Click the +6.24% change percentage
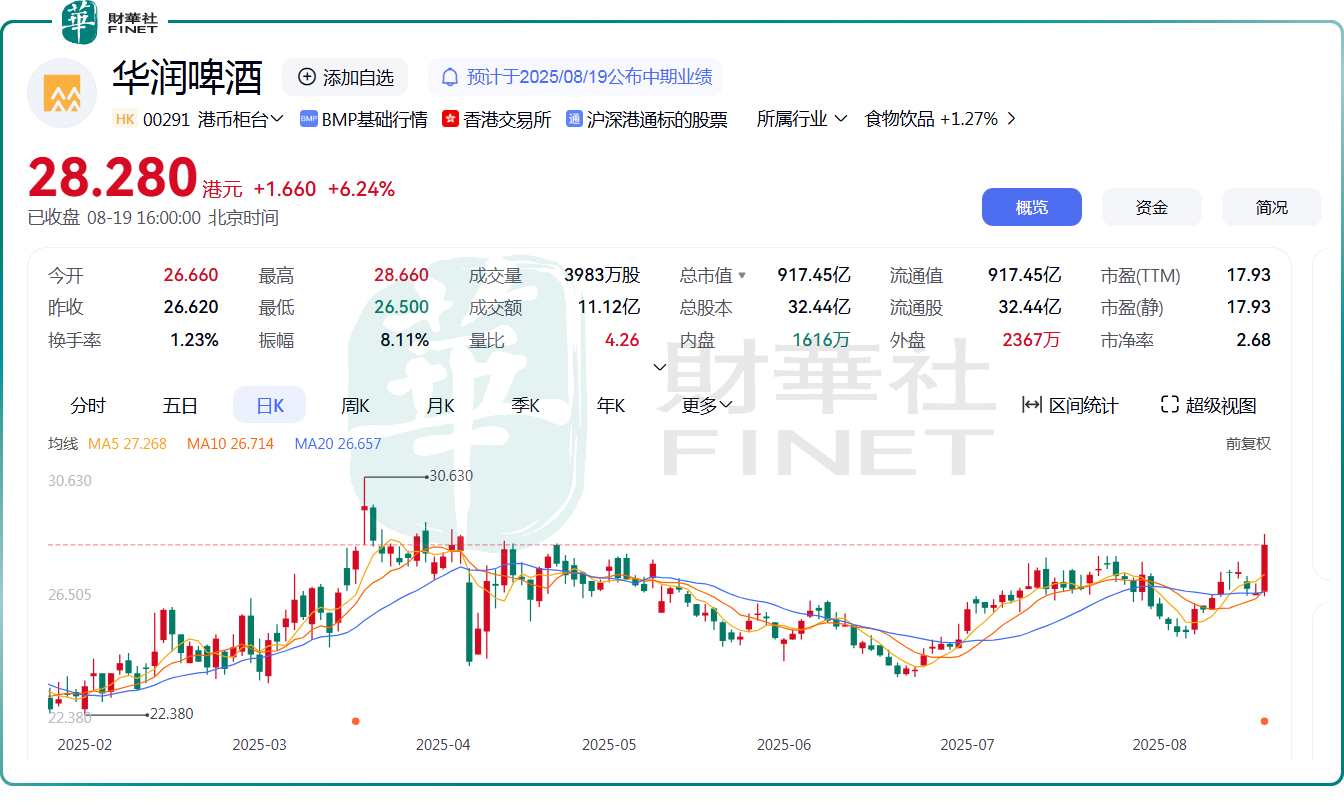Screen dimensions: 1344x806 click(x=361, y=189)
